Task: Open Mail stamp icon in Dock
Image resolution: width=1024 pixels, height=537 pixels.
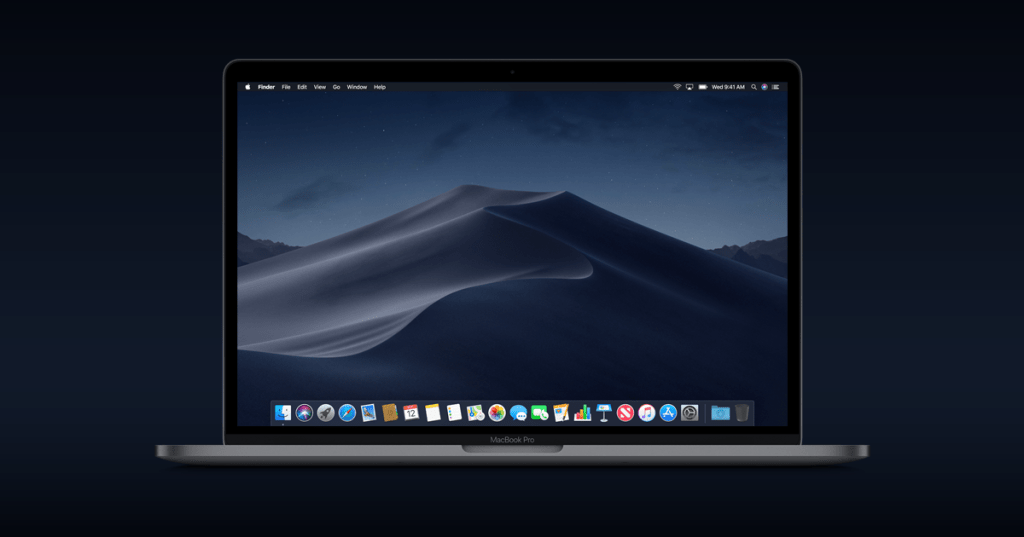Action: [368, 413]
